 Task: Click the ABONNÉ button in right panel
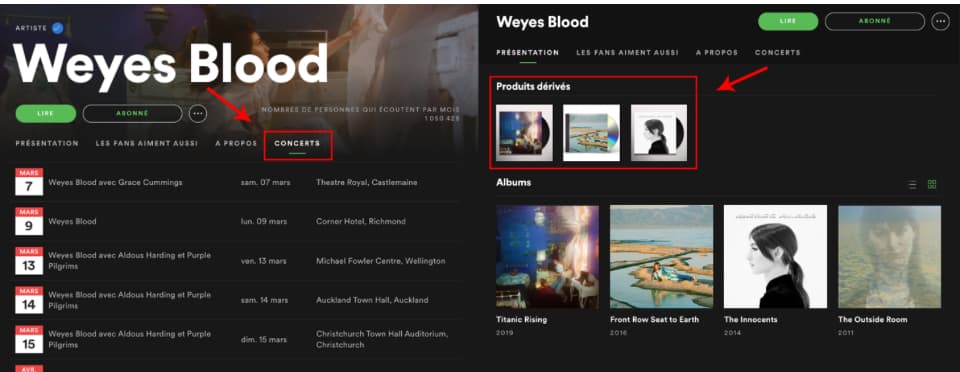point(874,21)
